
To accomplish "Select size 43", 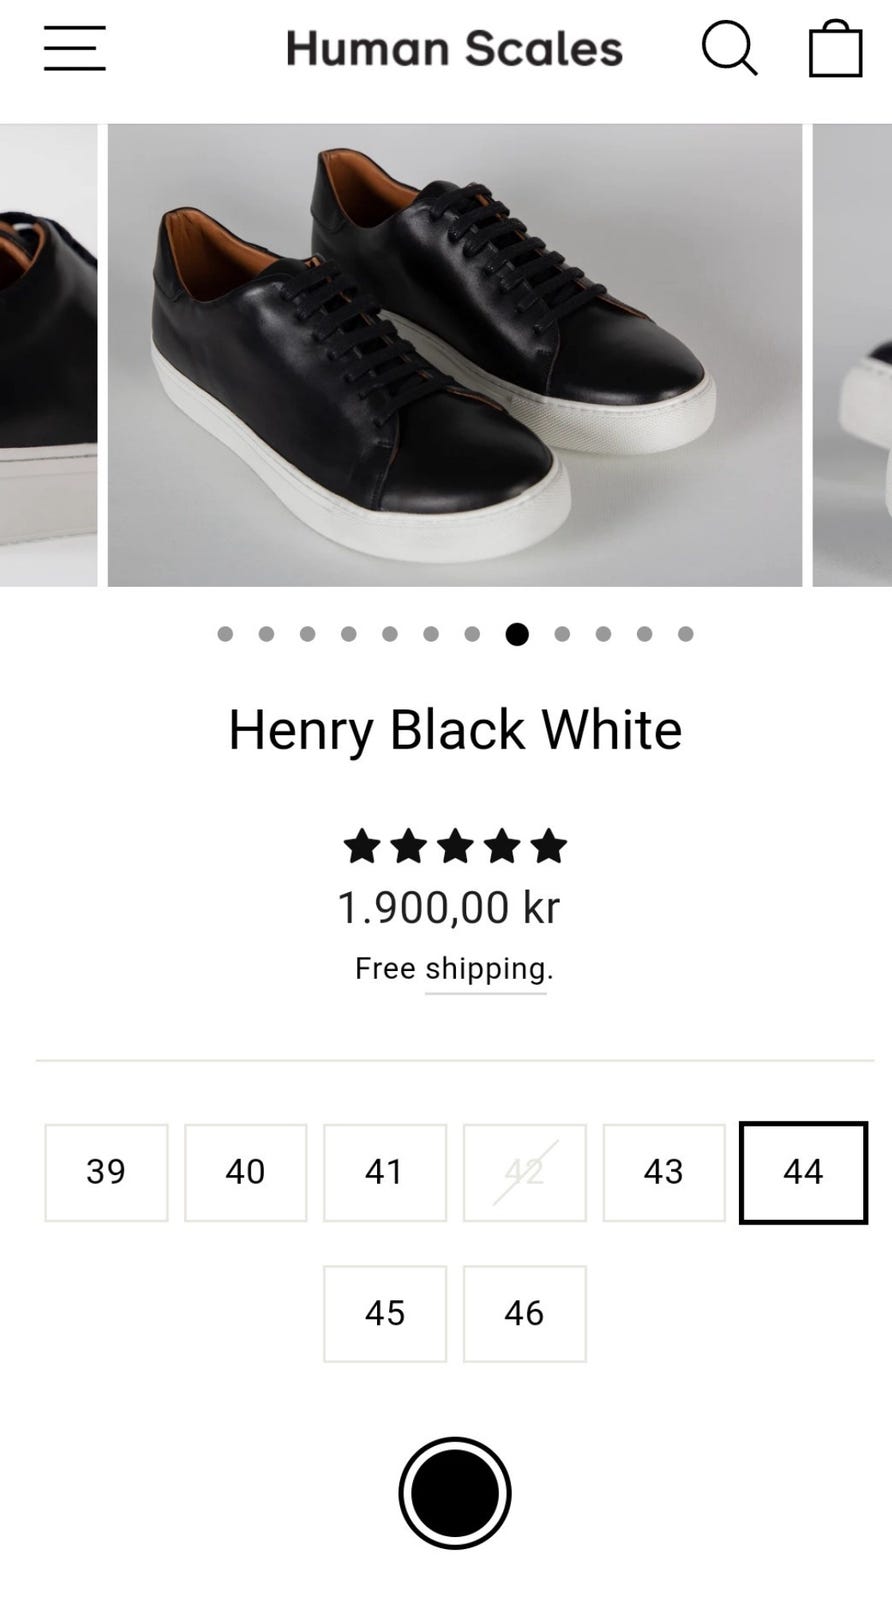I will [664, 1172].
